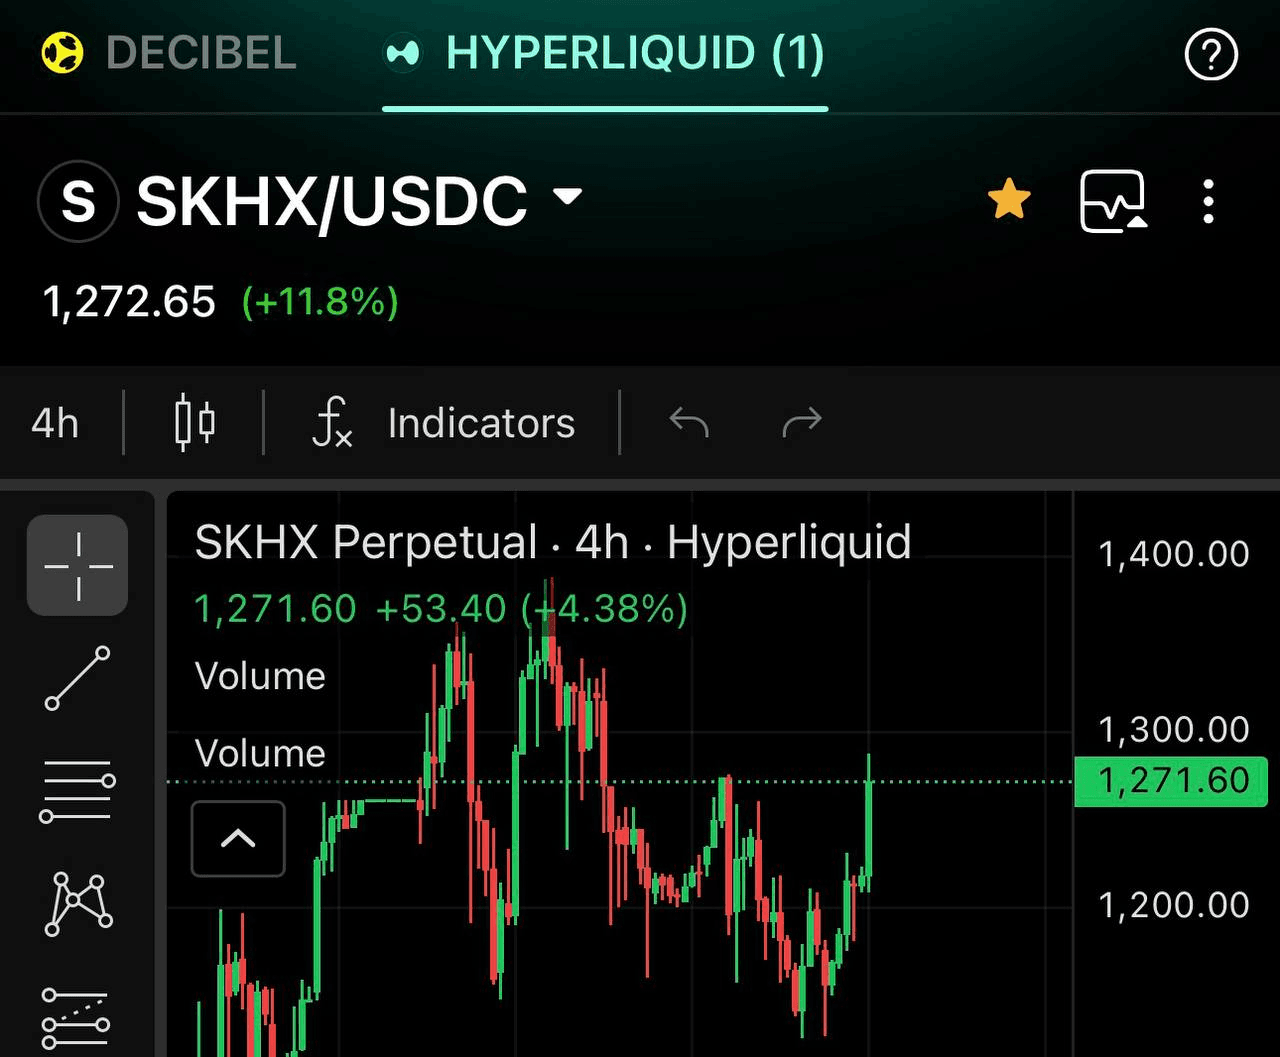The width and height of the screenshot is (1280, 1057).
Task: Collapse the chart legend with the chevron button
Action: [238, 838]
